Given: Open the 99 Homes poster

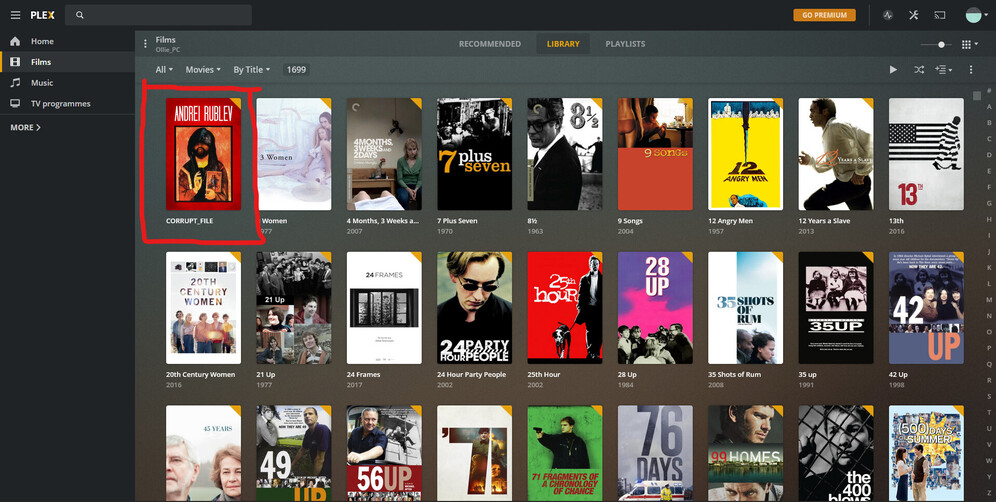Looking at the screenshot, I should [746, 454].
